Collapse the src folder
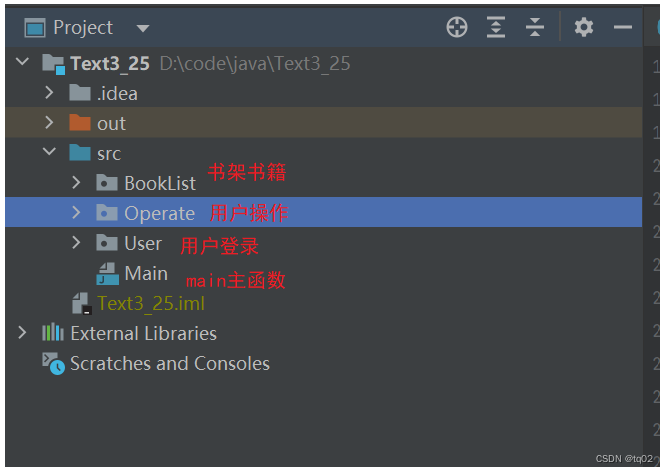 (50, 153)
